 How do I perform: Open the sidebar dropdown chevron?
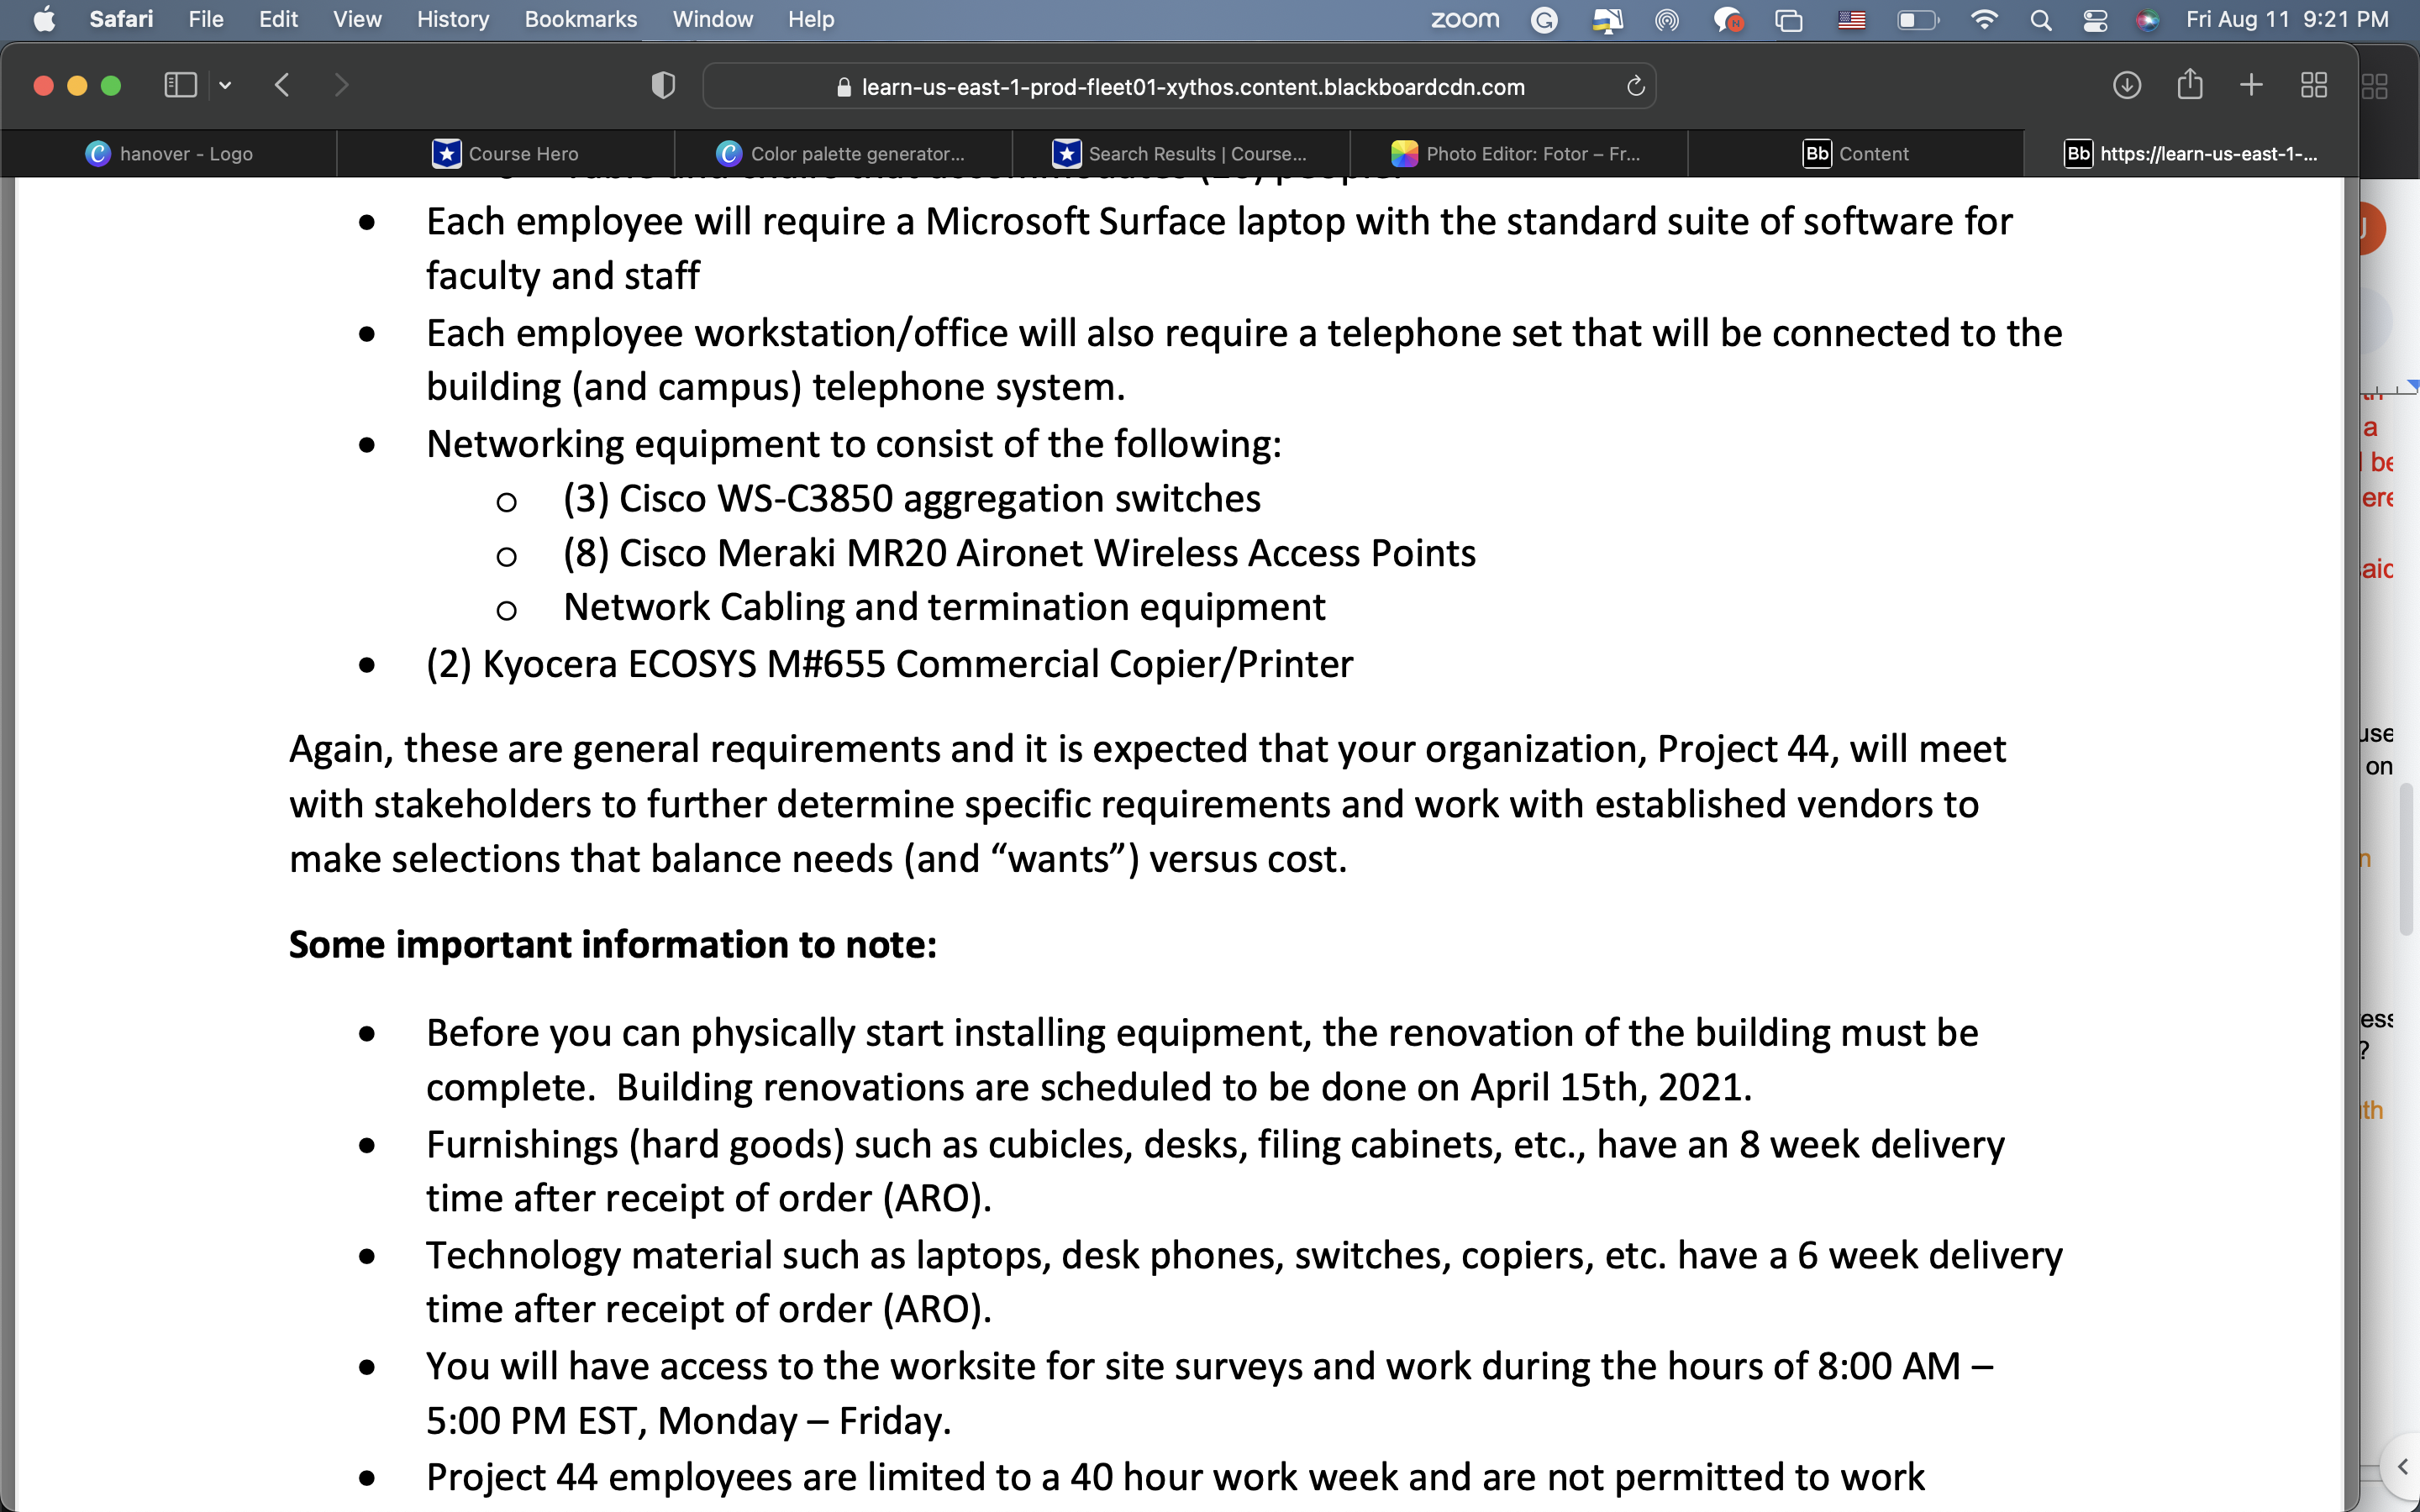pyautogui.click(x=225, y=86)
